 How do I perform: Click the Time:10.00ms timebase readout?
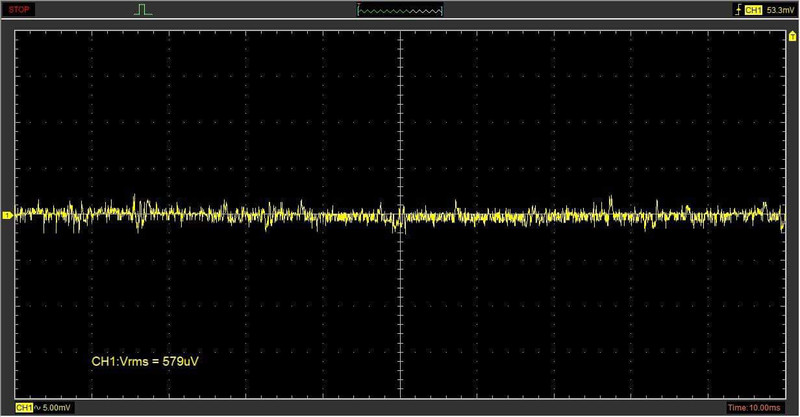[x=754, y=407]
